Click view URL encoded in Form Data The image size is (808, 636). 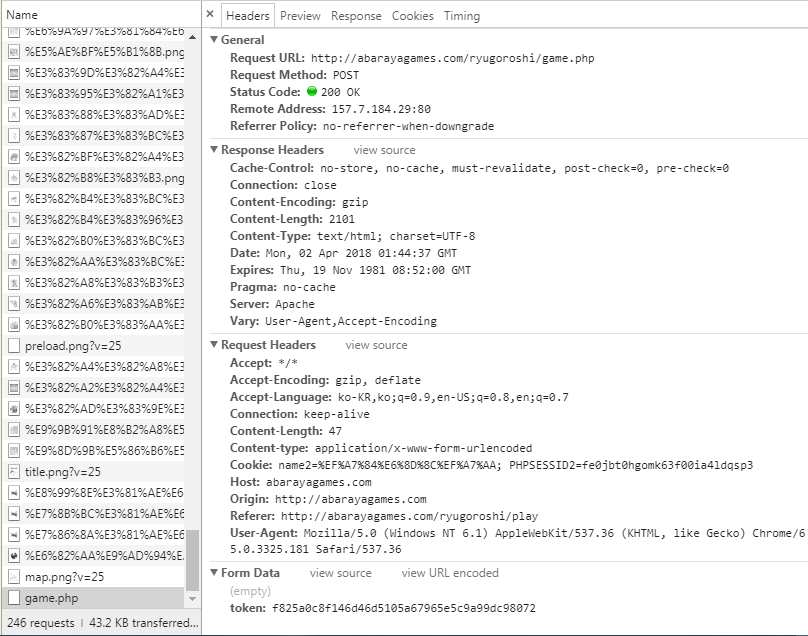pos(449,573)
